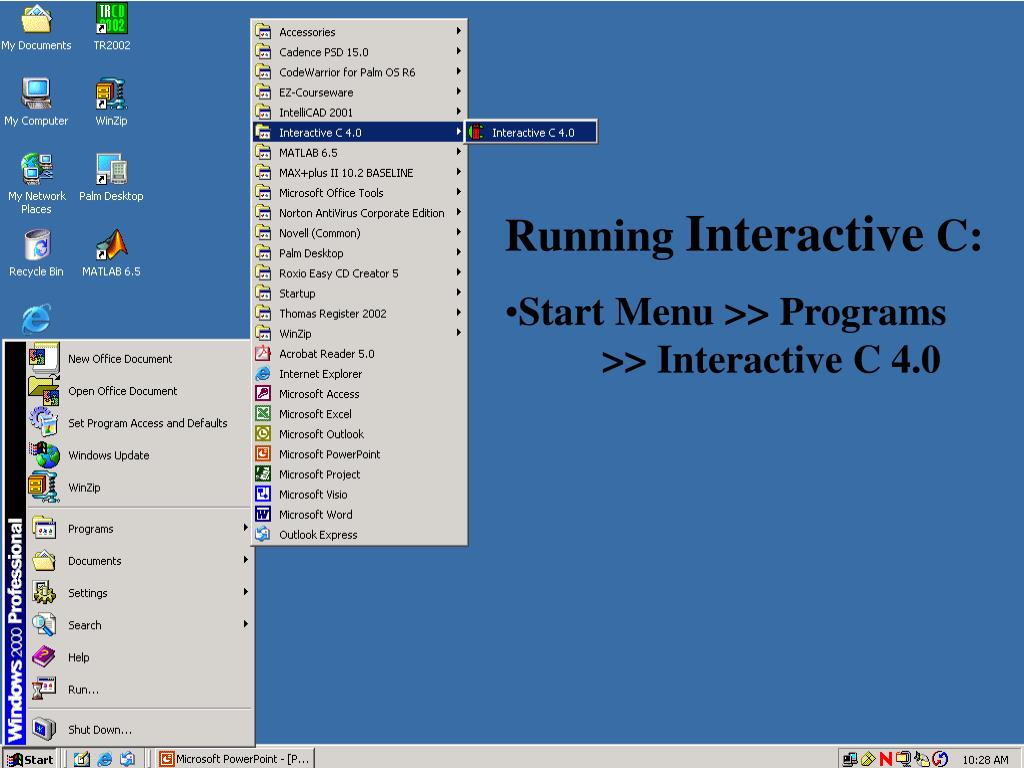This screenshot has height=768, width=1024.
Task: Select the Recycle Bin icon
Action: pos(36,253)
